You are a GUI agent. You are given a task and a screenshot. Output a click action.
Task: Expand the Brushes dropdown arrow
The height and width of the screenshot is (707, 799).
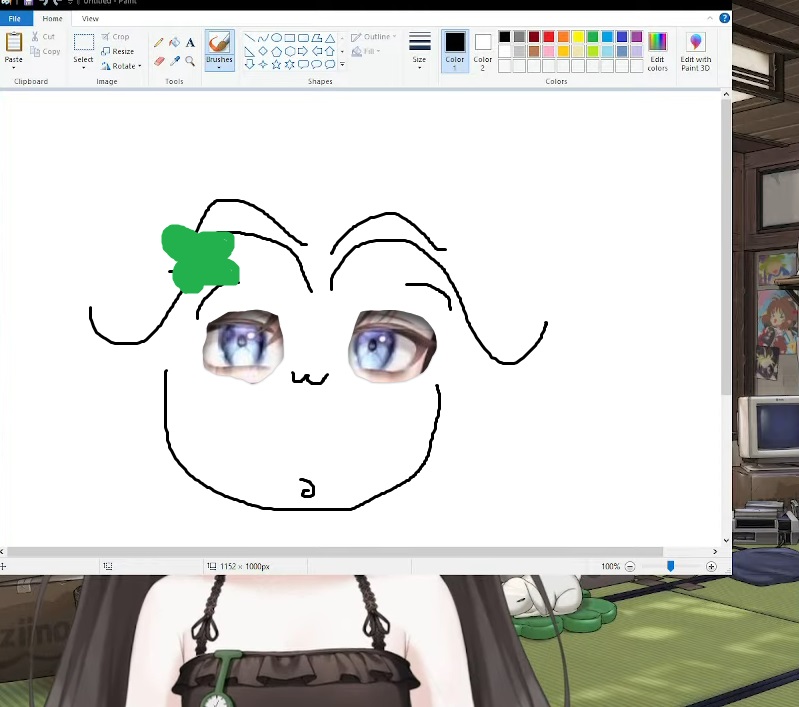[x=219, y=68]
